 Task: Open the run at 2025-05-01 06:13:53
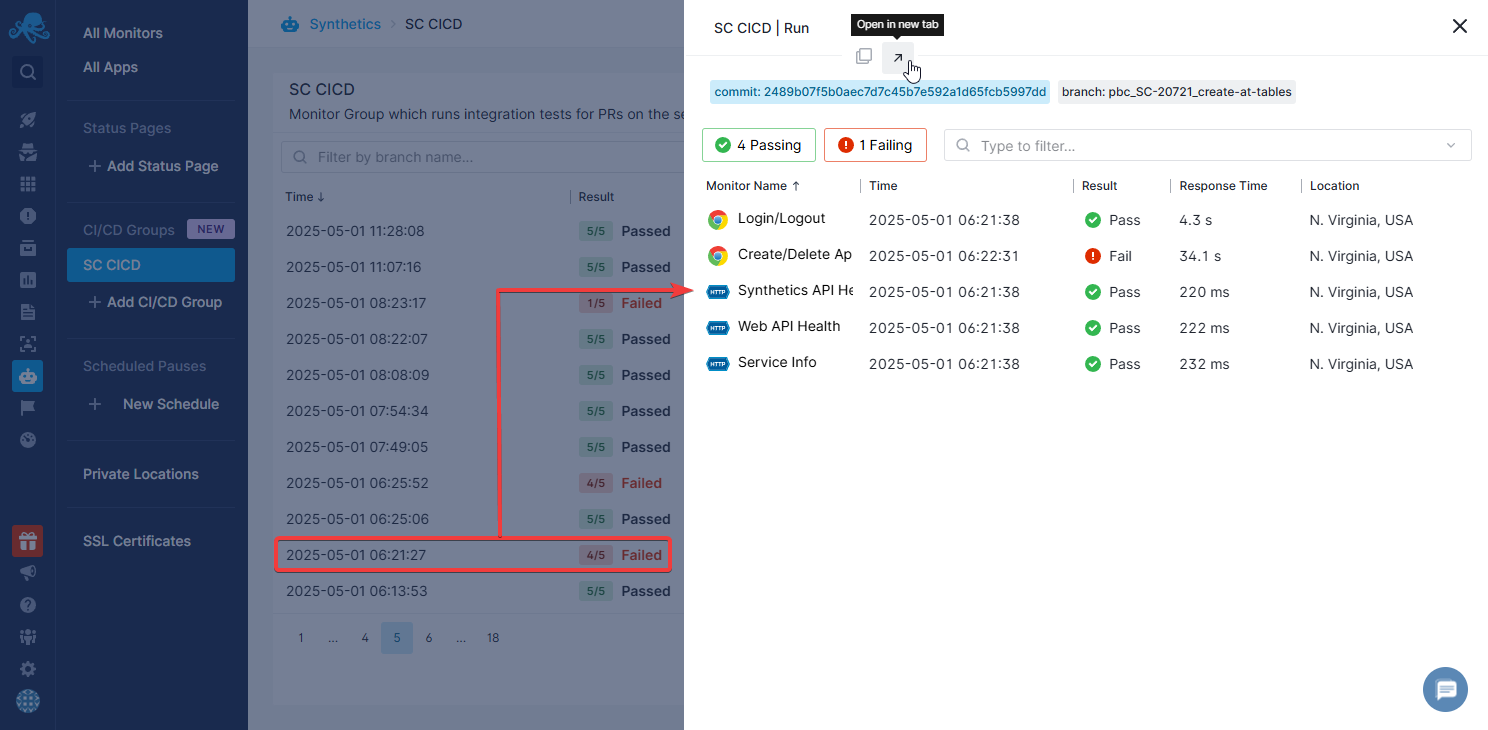pos(479,591)
